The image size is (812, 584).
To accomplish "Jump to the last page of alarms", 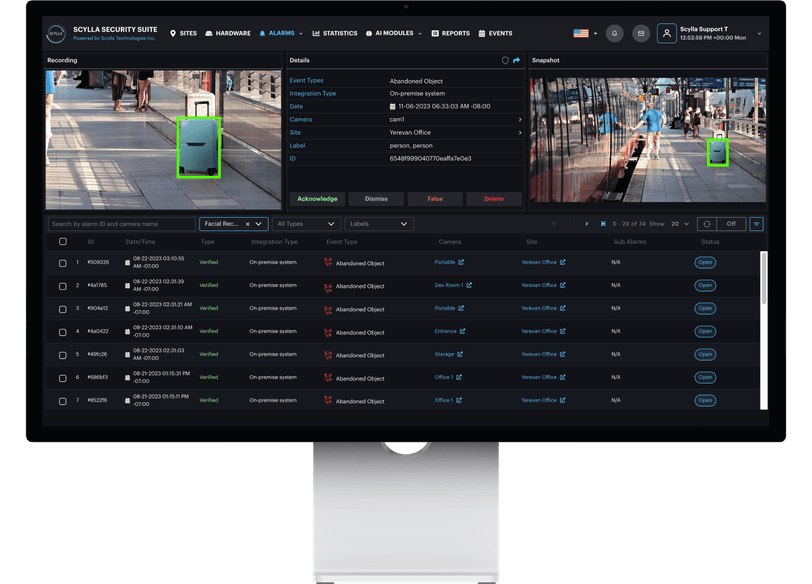I will pos(603,224).
